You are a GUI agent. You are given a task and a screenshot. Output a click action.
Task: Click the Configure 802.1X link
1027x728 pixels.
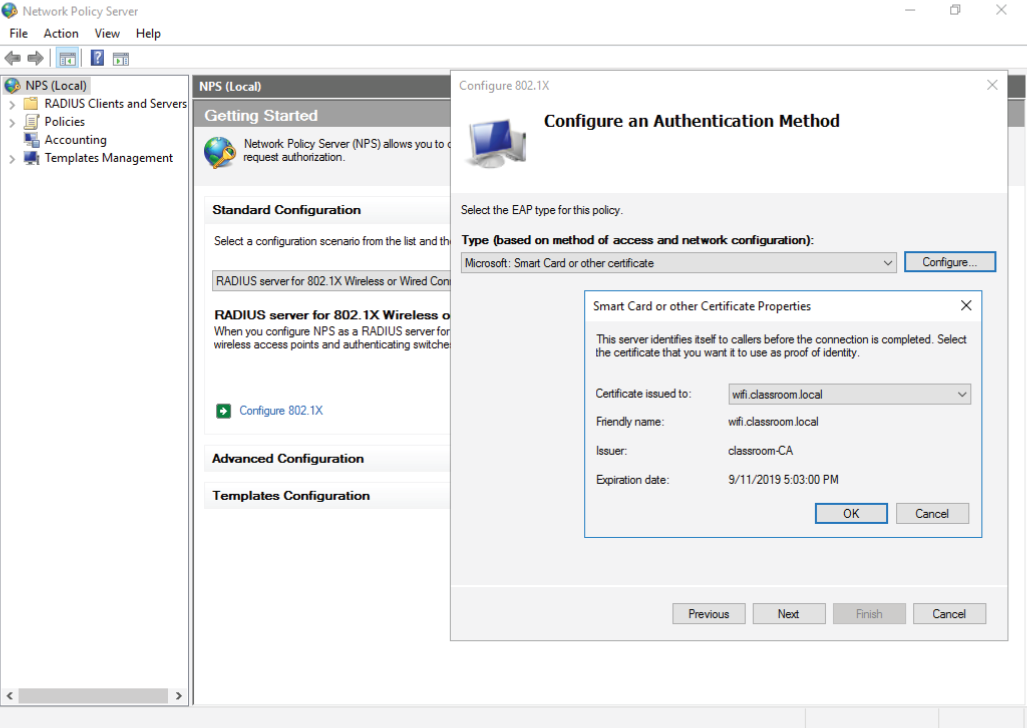pos(281,411)
